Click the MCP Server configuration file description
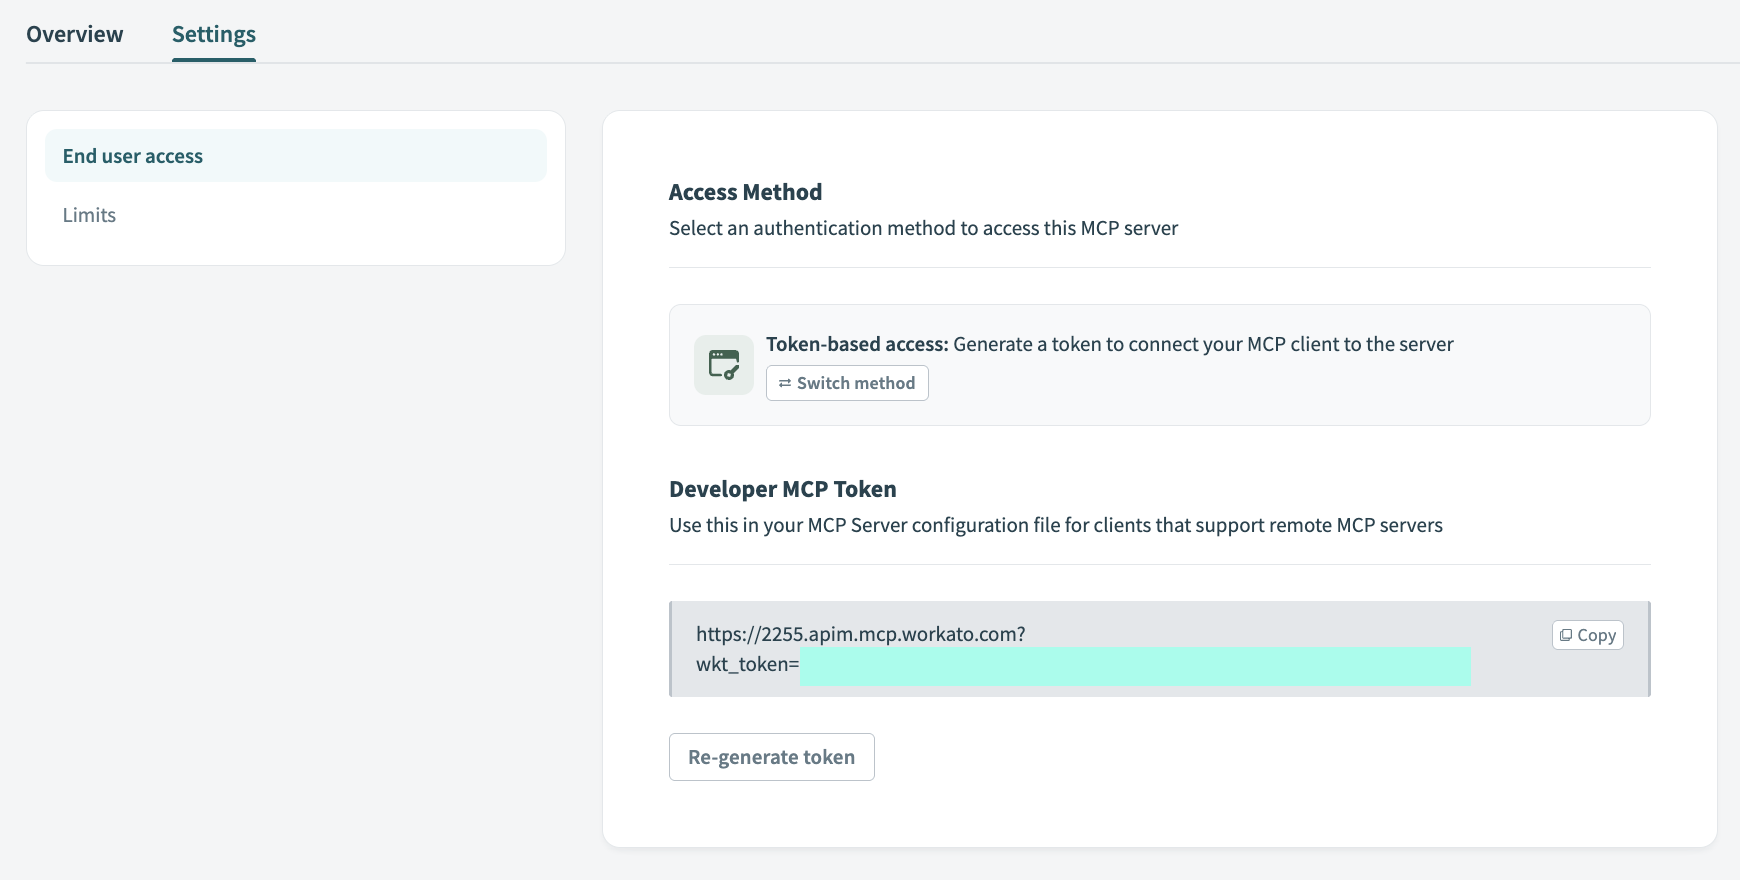 (1055, 525)
